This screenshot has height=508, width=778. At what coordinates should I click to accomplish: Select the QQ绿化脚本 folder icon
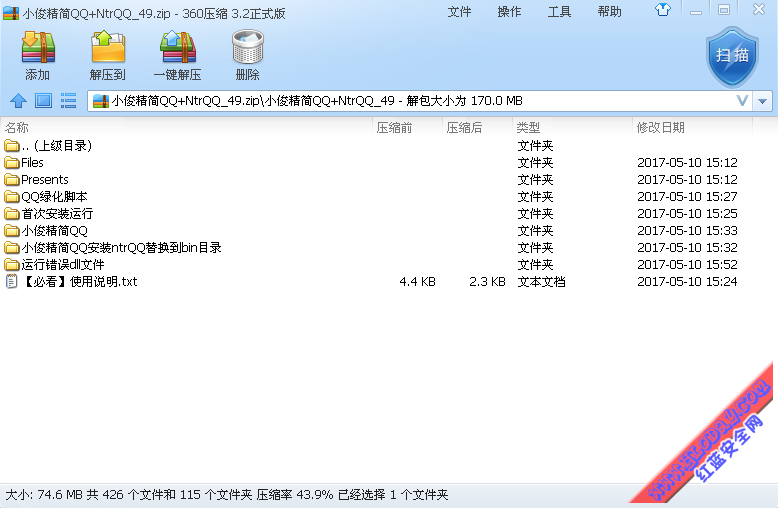tap(11, 196)
